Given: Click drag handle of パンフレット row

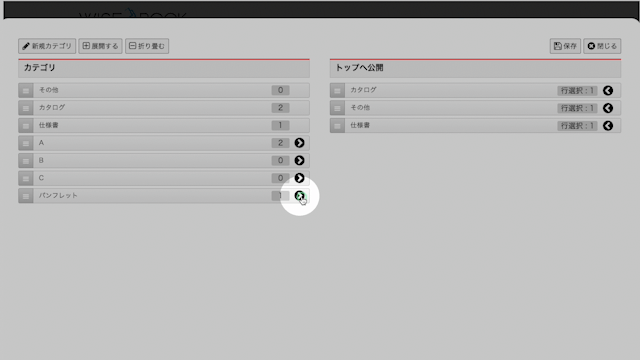Looking at the screenshot, I should click(26, 196).
